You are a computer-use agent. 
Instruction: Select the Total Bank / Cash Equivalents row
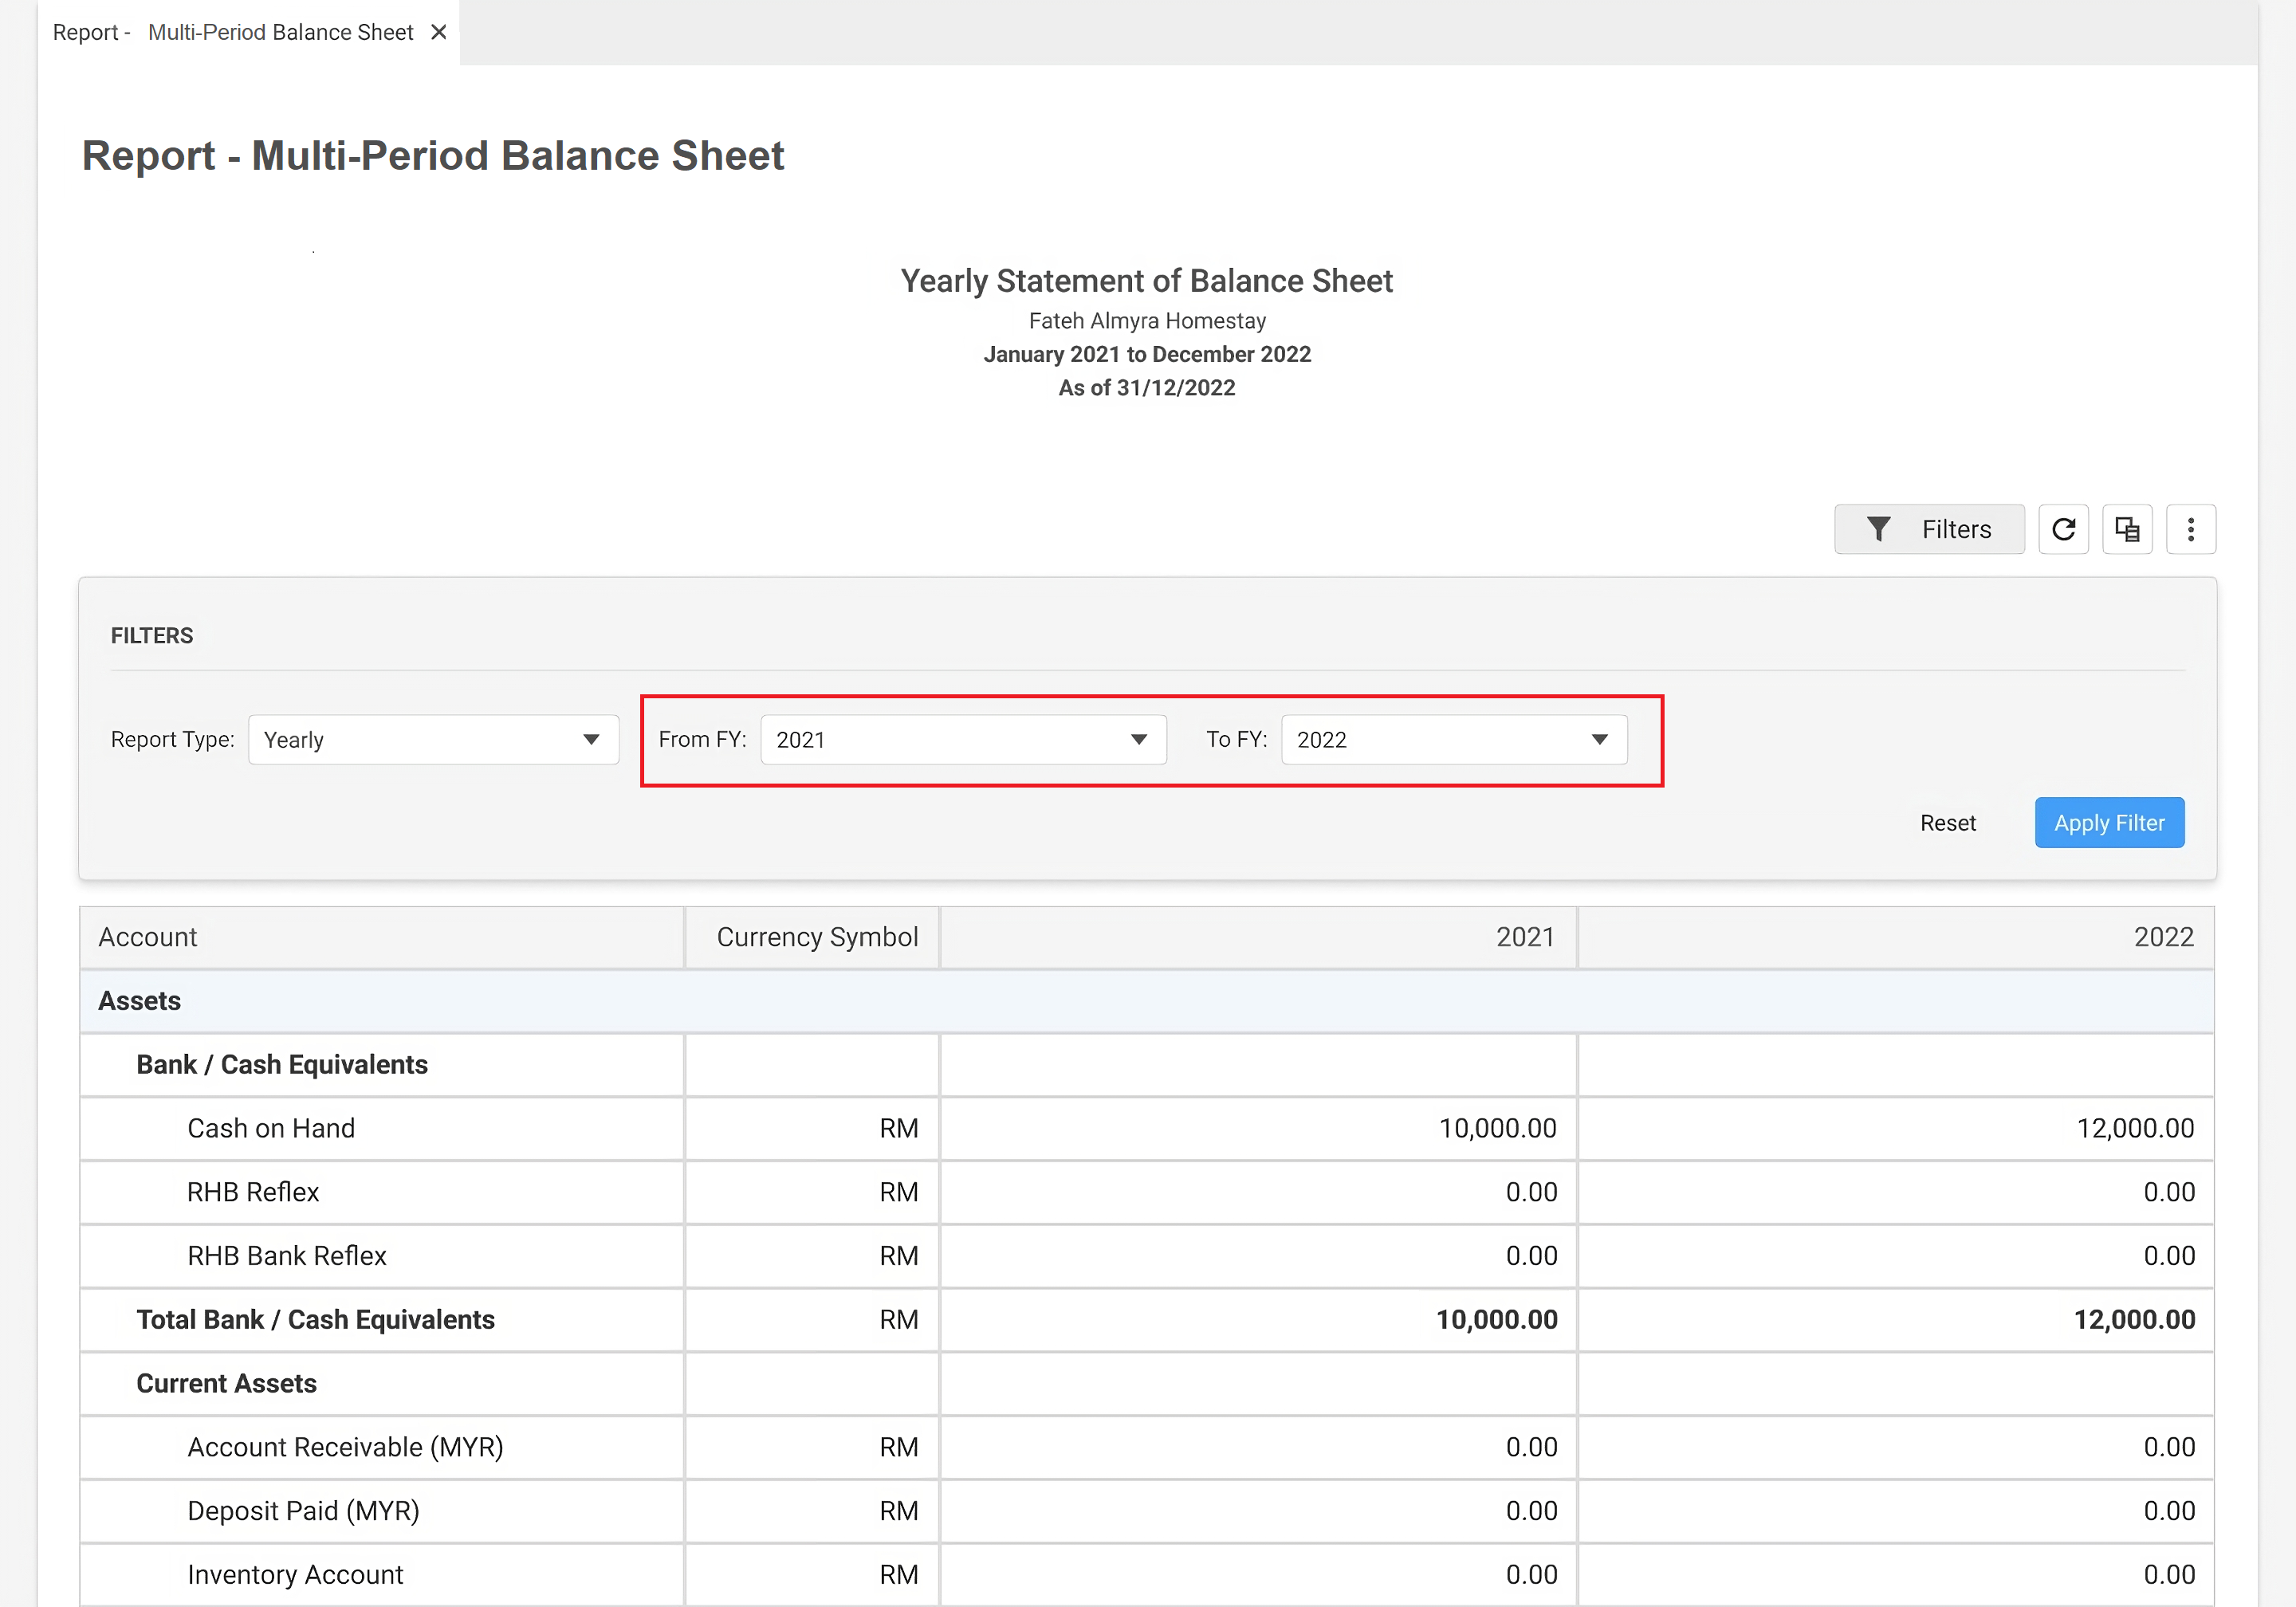point(1147,1320)
